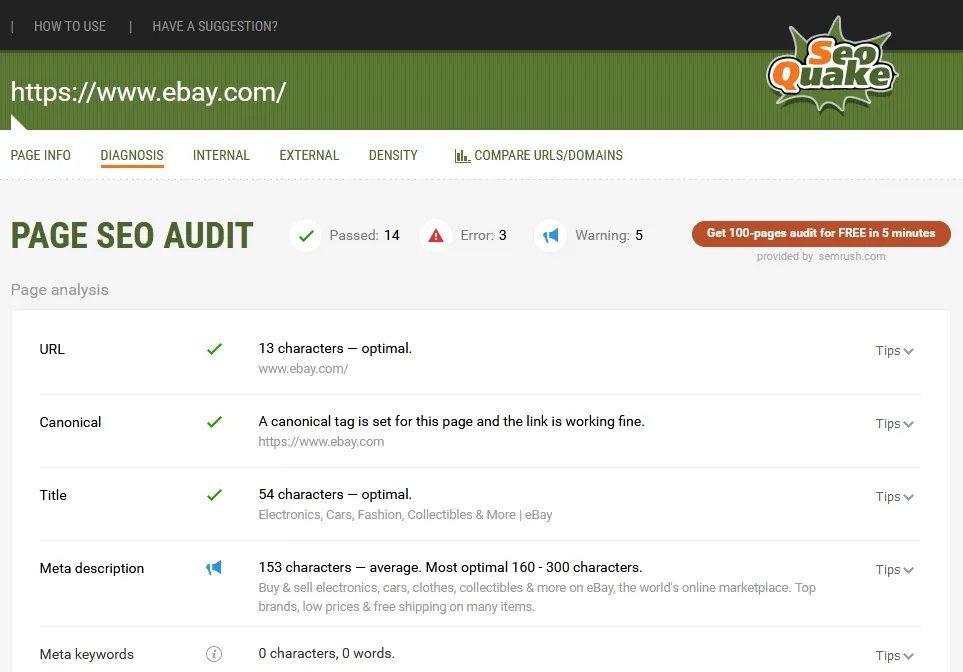Image resolution: width=963 pixels, height=672 pixels.
Task: Click the green checkmark in URL row
Action: [213, 349]
